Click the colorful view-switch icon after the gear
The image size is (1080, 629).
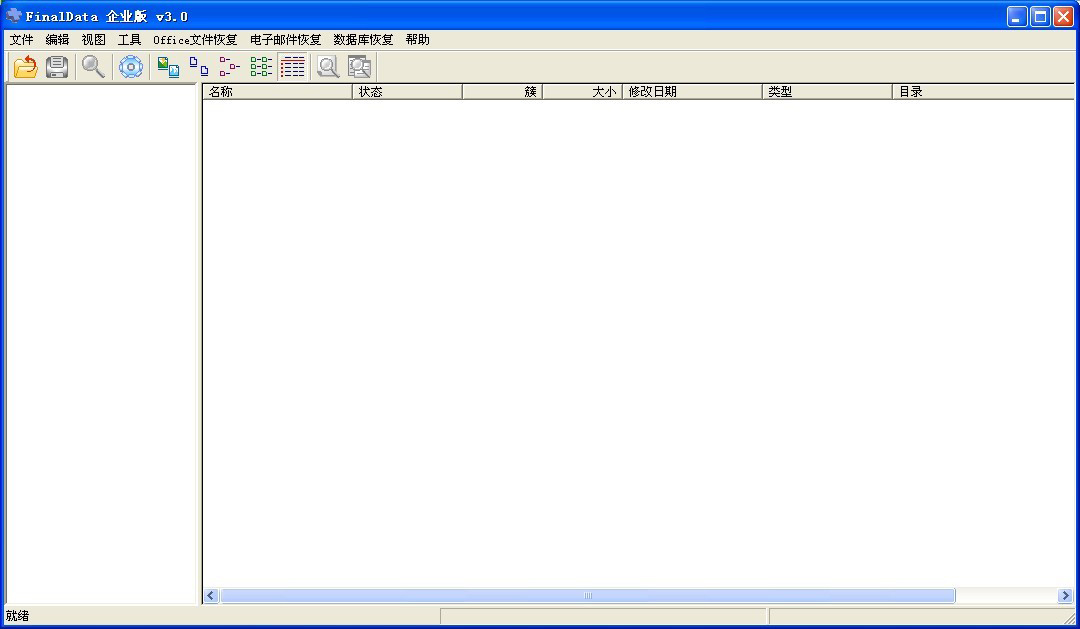(x=167, y=67)
